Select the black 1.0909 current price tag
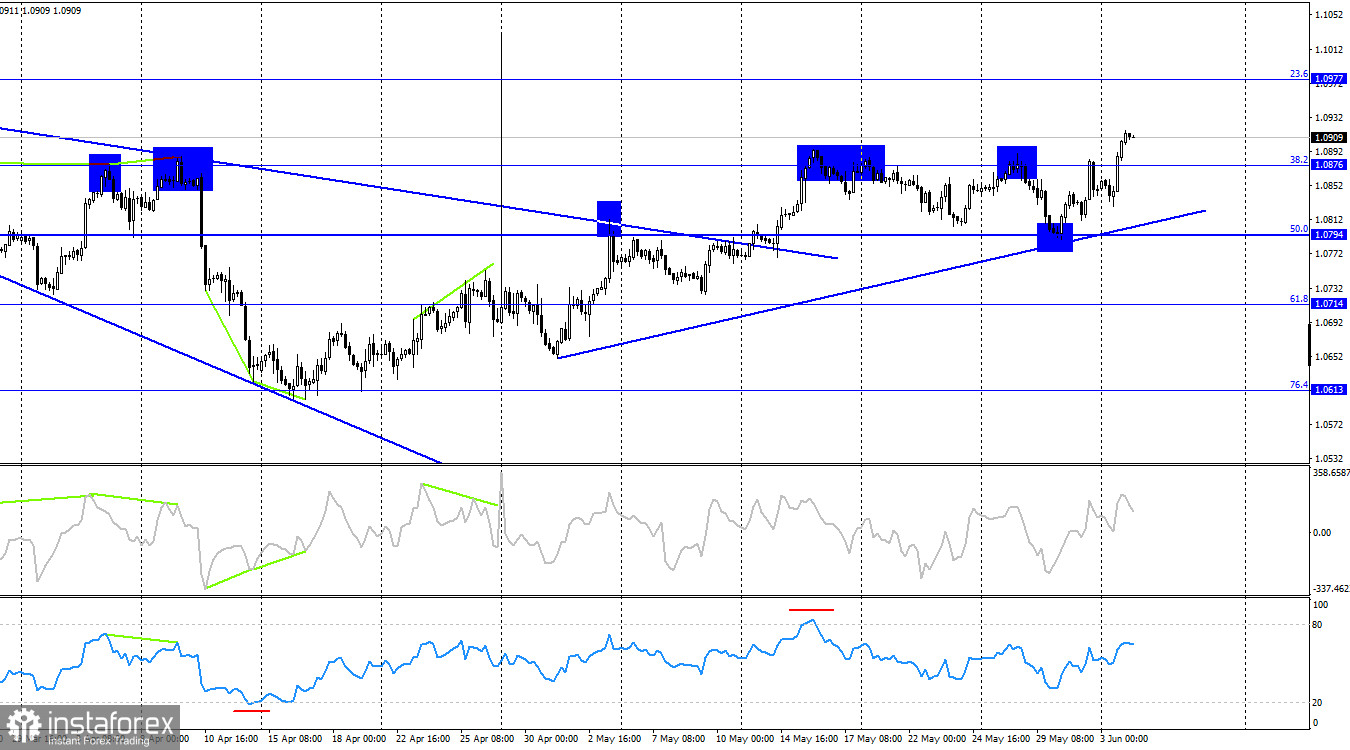 pyautogui.click(x=1329, y=138)
